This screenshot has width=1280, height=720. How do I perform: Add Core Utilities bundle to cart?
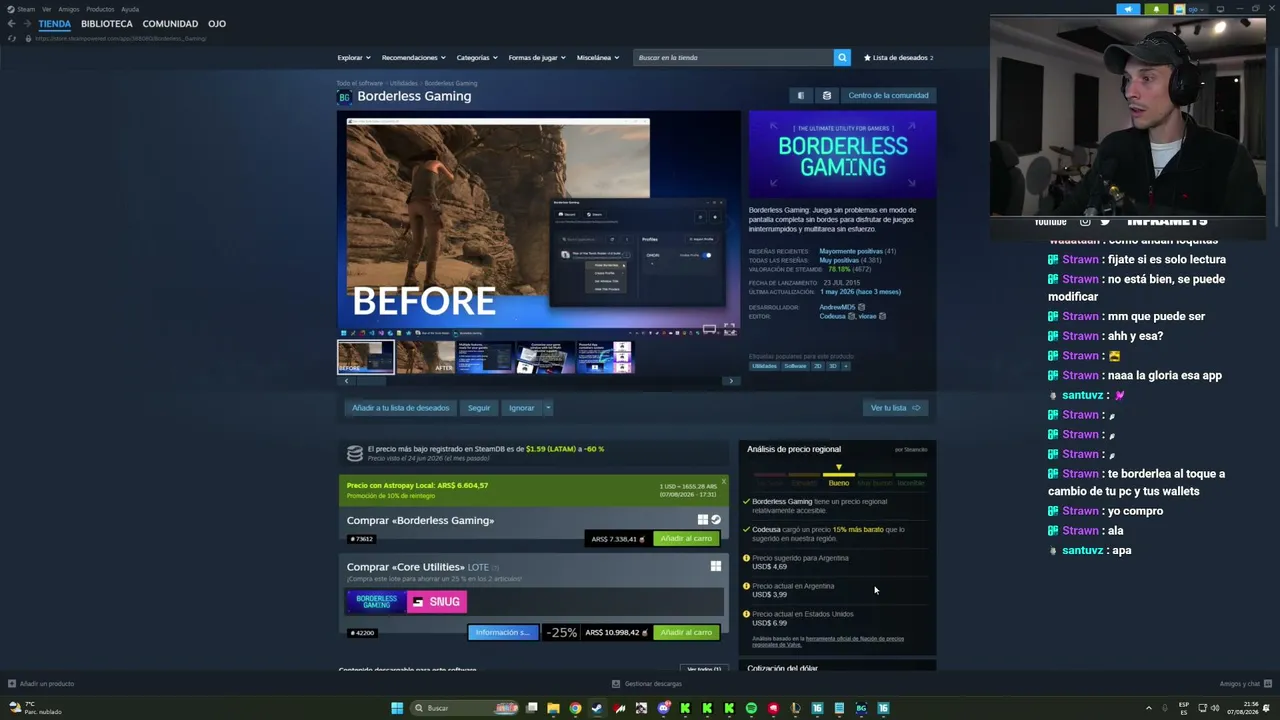point(686,633)
